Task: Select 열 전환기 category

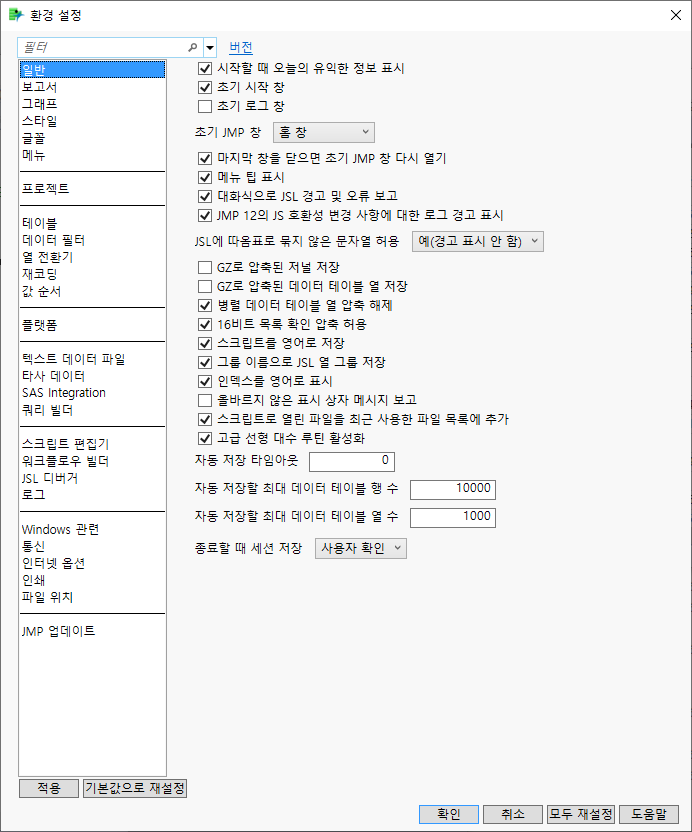Action: coord(92,257)
